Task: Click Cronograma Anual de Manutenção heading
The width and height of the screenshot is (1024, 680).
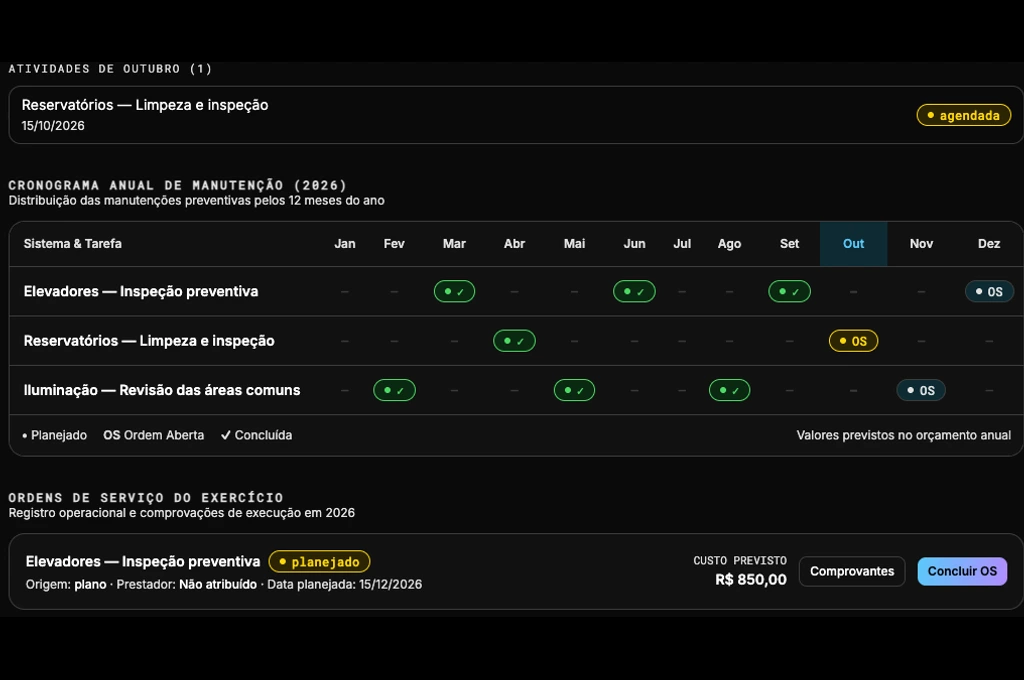Action: pyautogui.click(x=177, y=186)
